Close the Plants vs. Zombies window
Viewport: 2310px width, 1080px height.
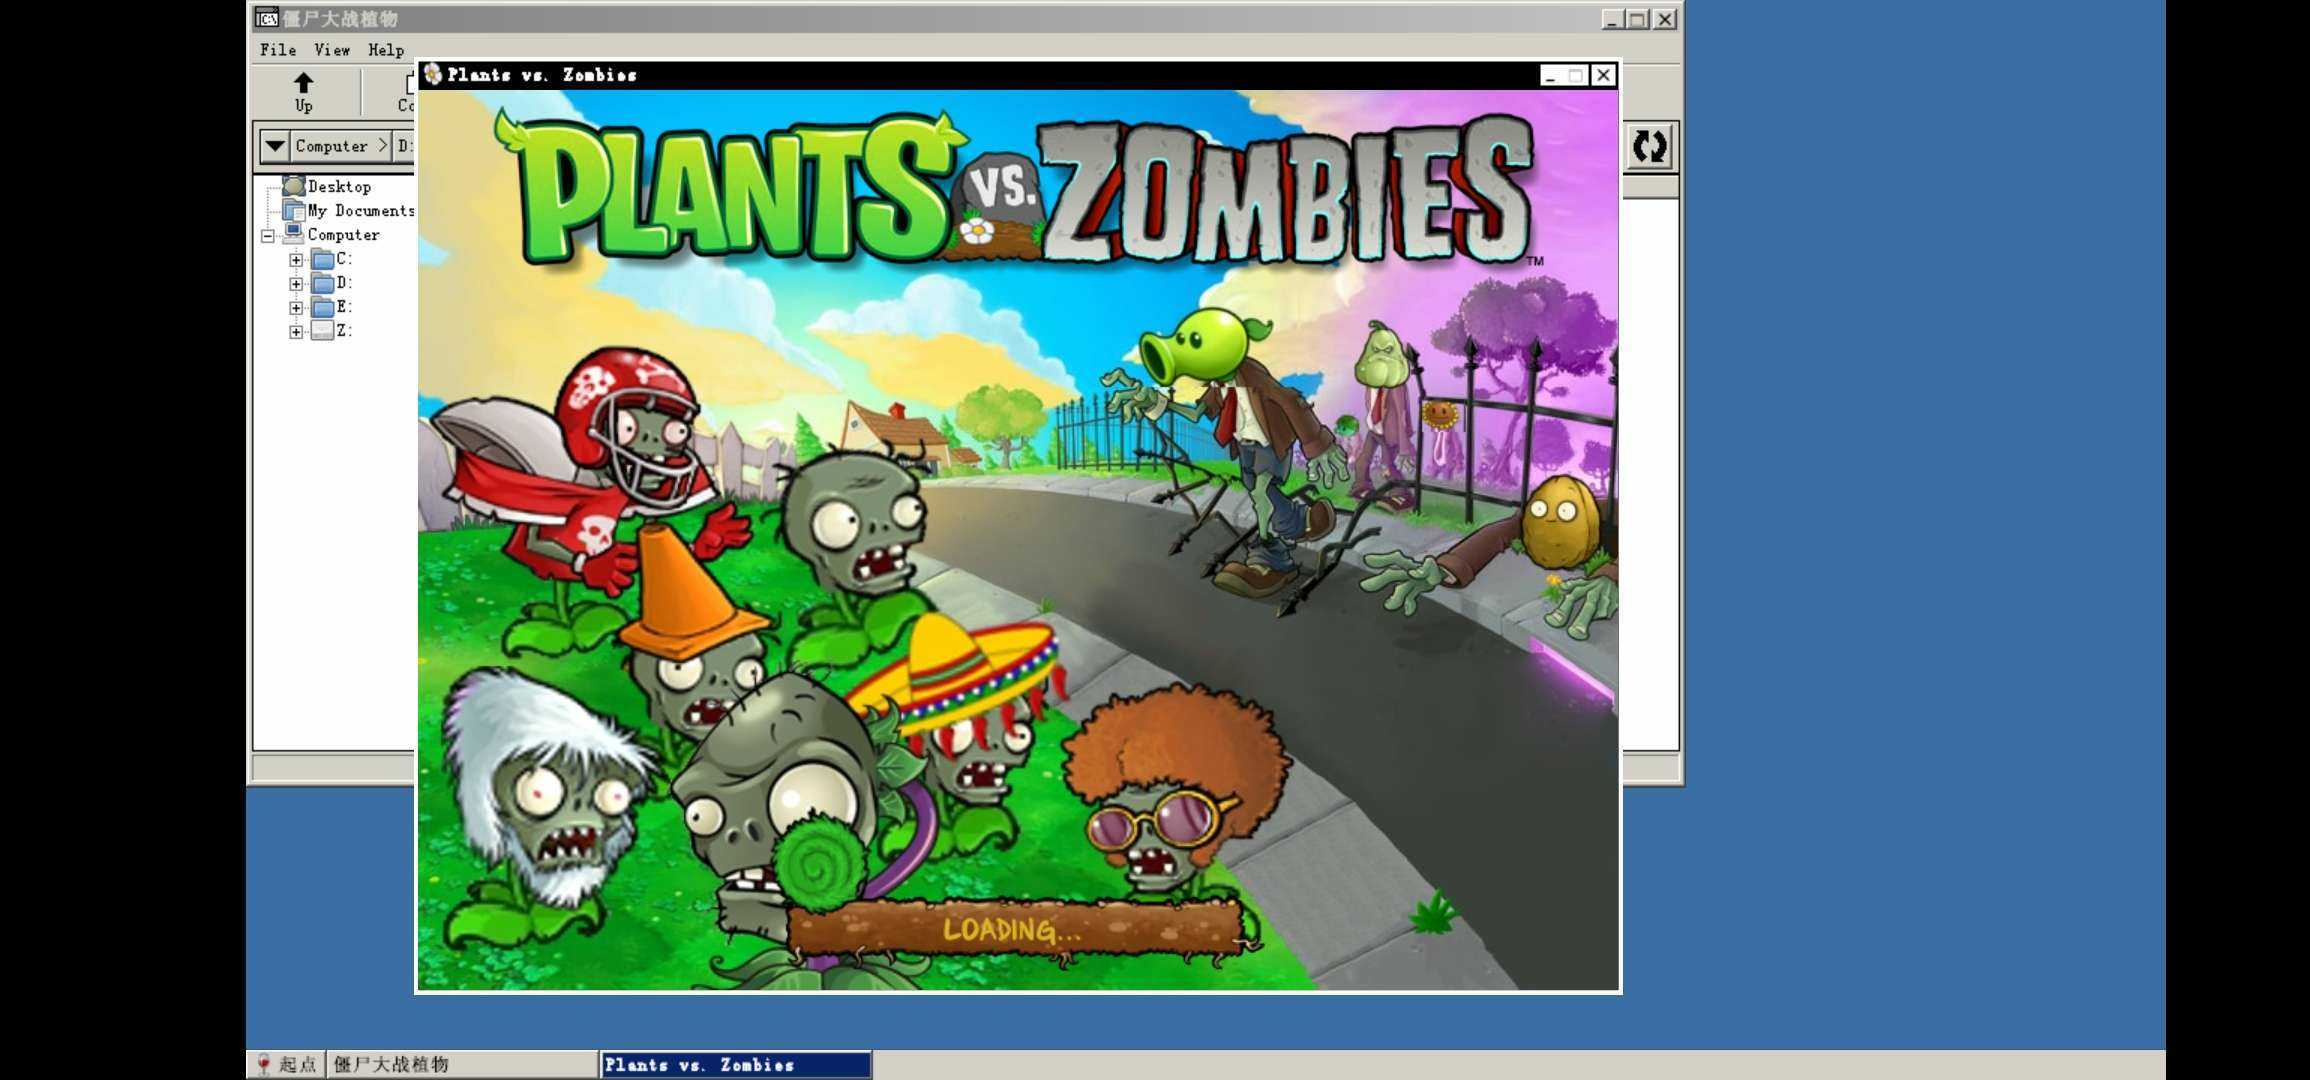(x=1603, y=76)
